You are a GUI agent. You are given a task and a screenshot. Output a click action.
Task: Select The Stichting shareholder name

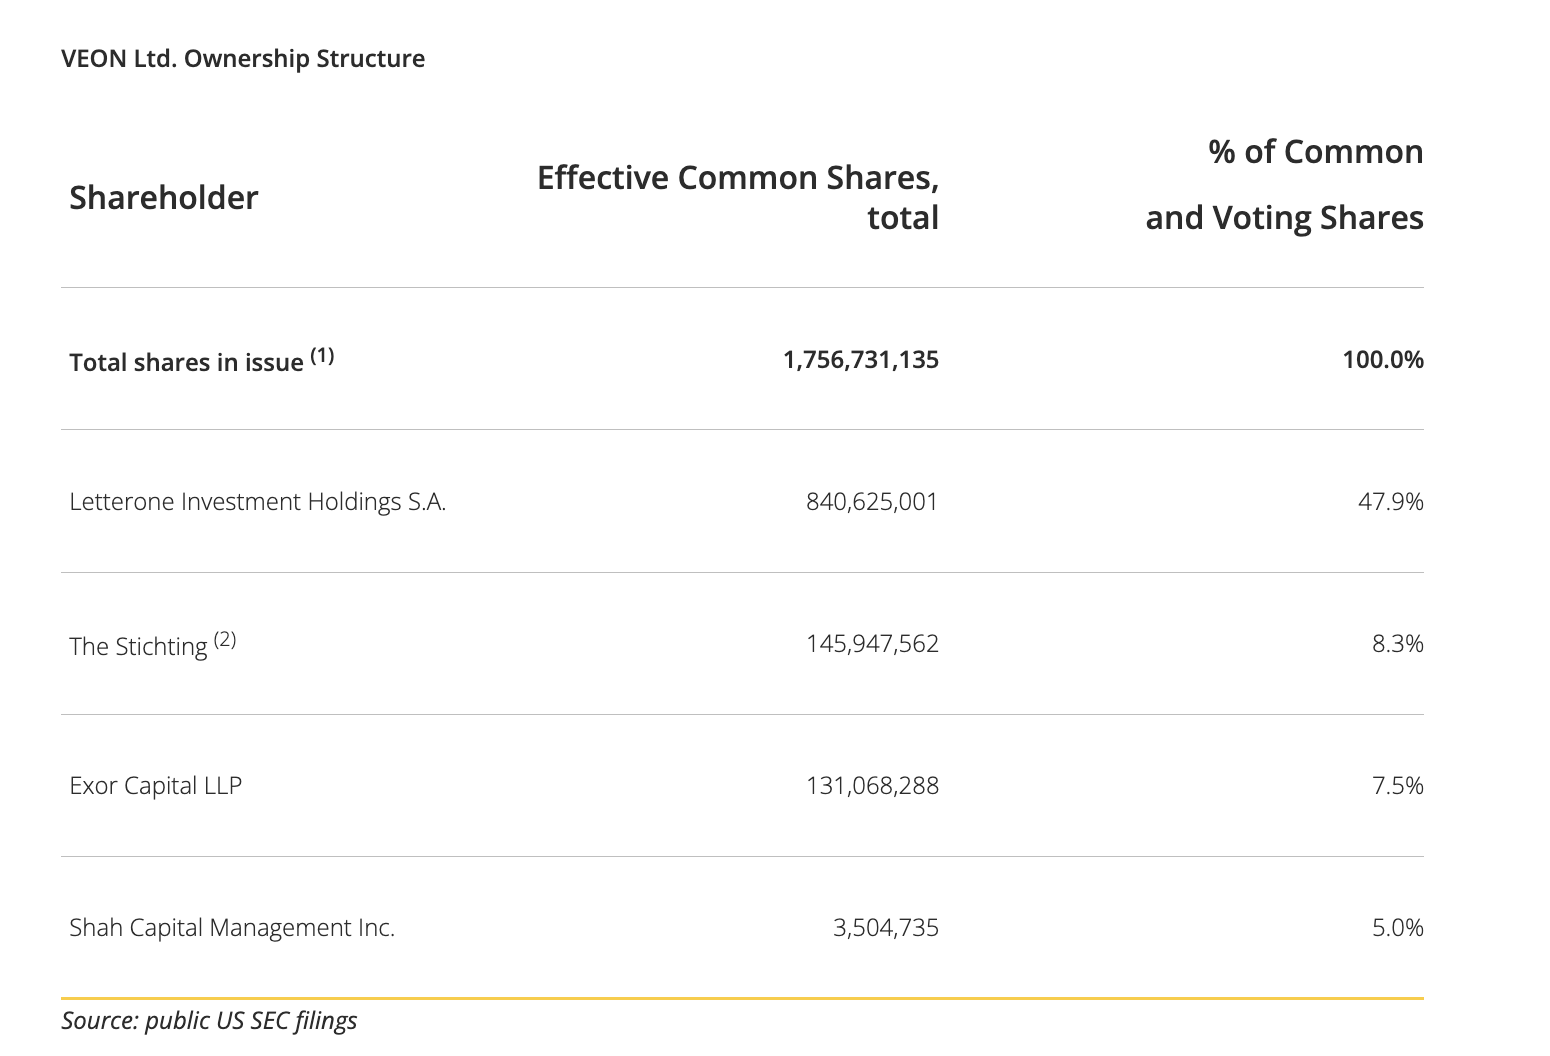[x=138, y=646]
